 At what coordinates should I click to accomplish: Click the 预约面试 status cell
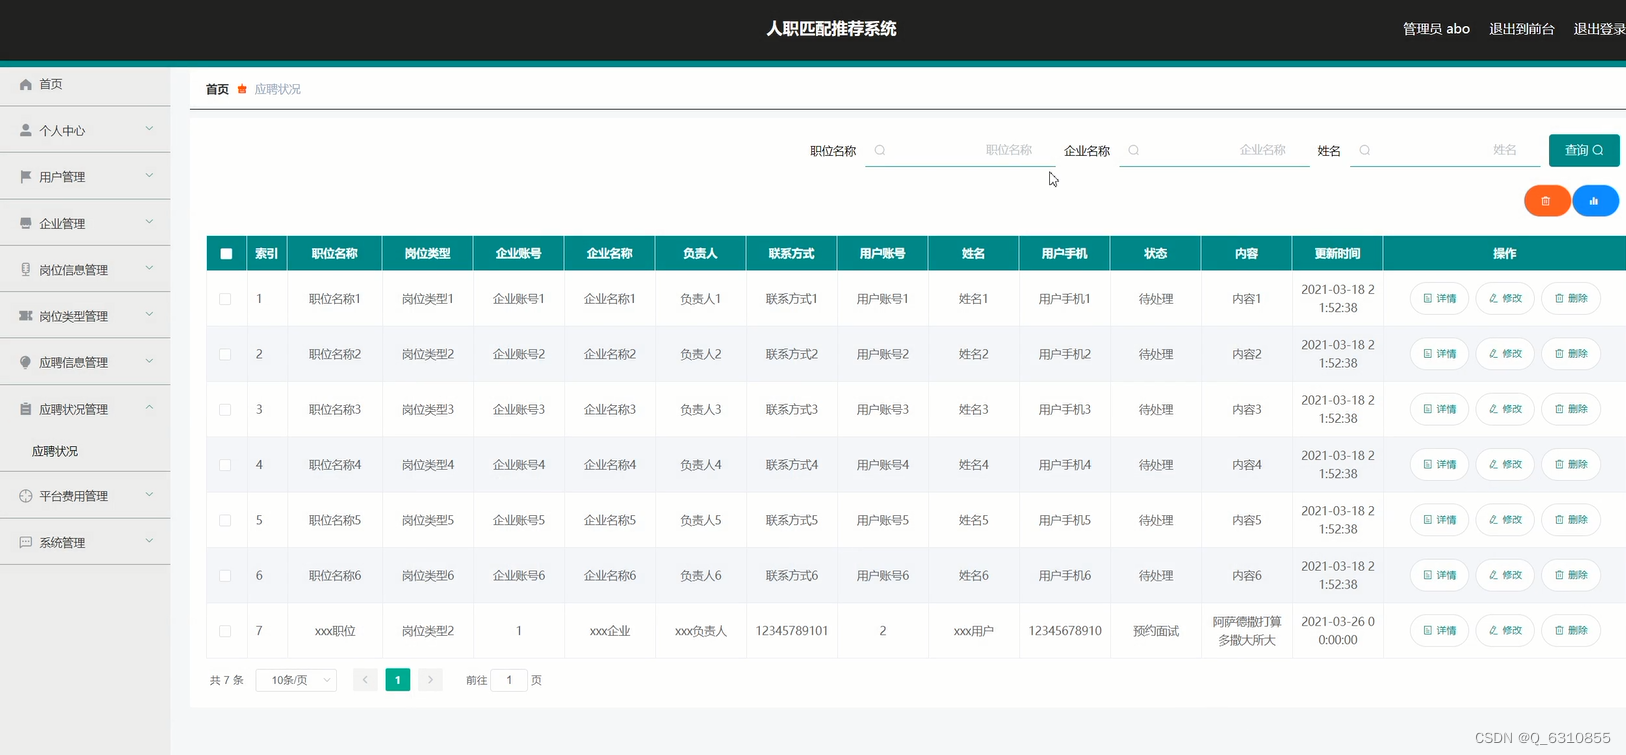pyautogui.click(x=1155, y=631)
